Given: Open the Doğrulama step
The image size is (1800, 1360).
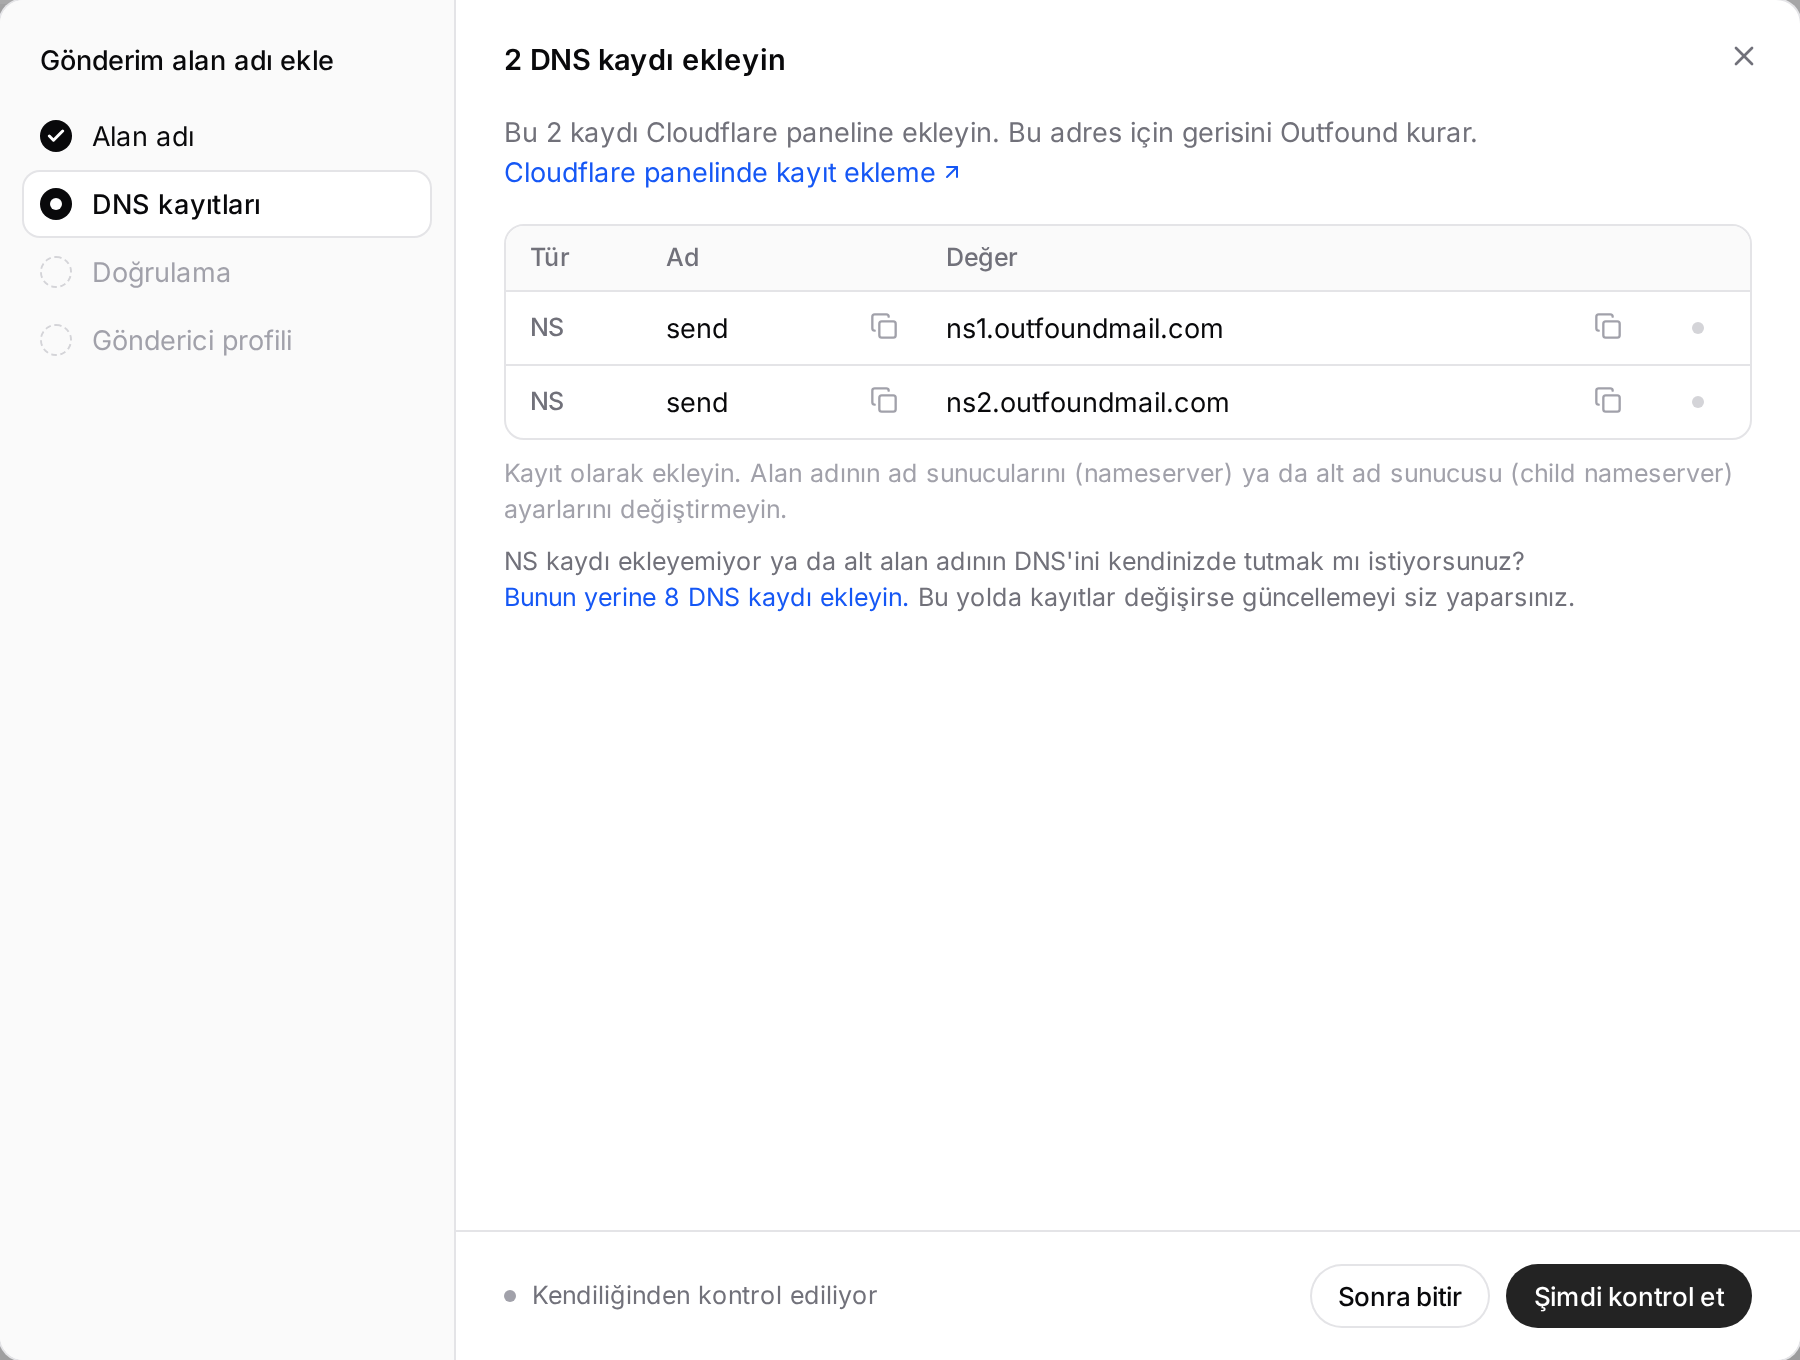Looking at the screenshot, I should [x=227, y=272].
